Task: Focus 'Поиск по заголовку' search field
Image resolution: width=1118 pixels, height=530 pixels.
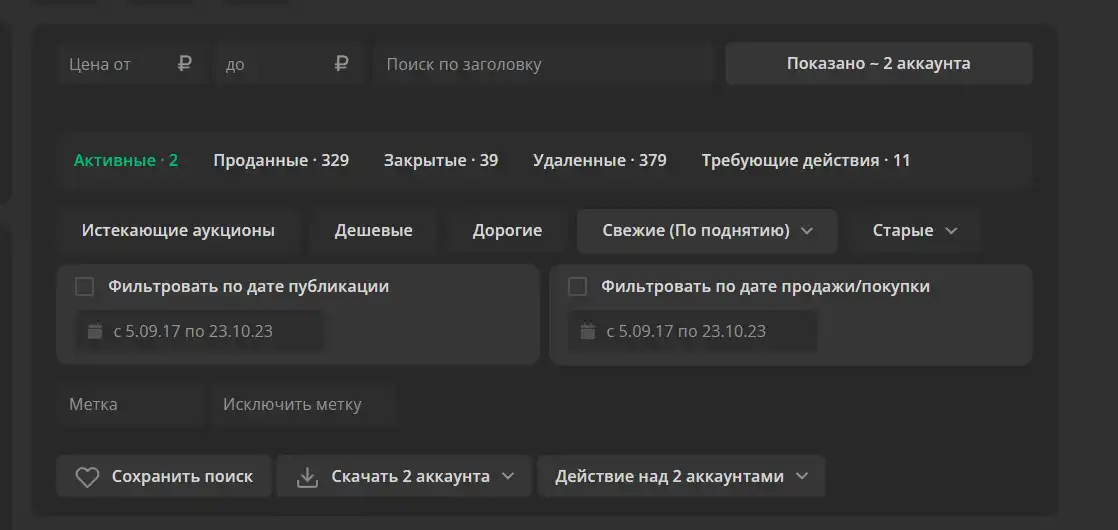Action: pos(543,64)
